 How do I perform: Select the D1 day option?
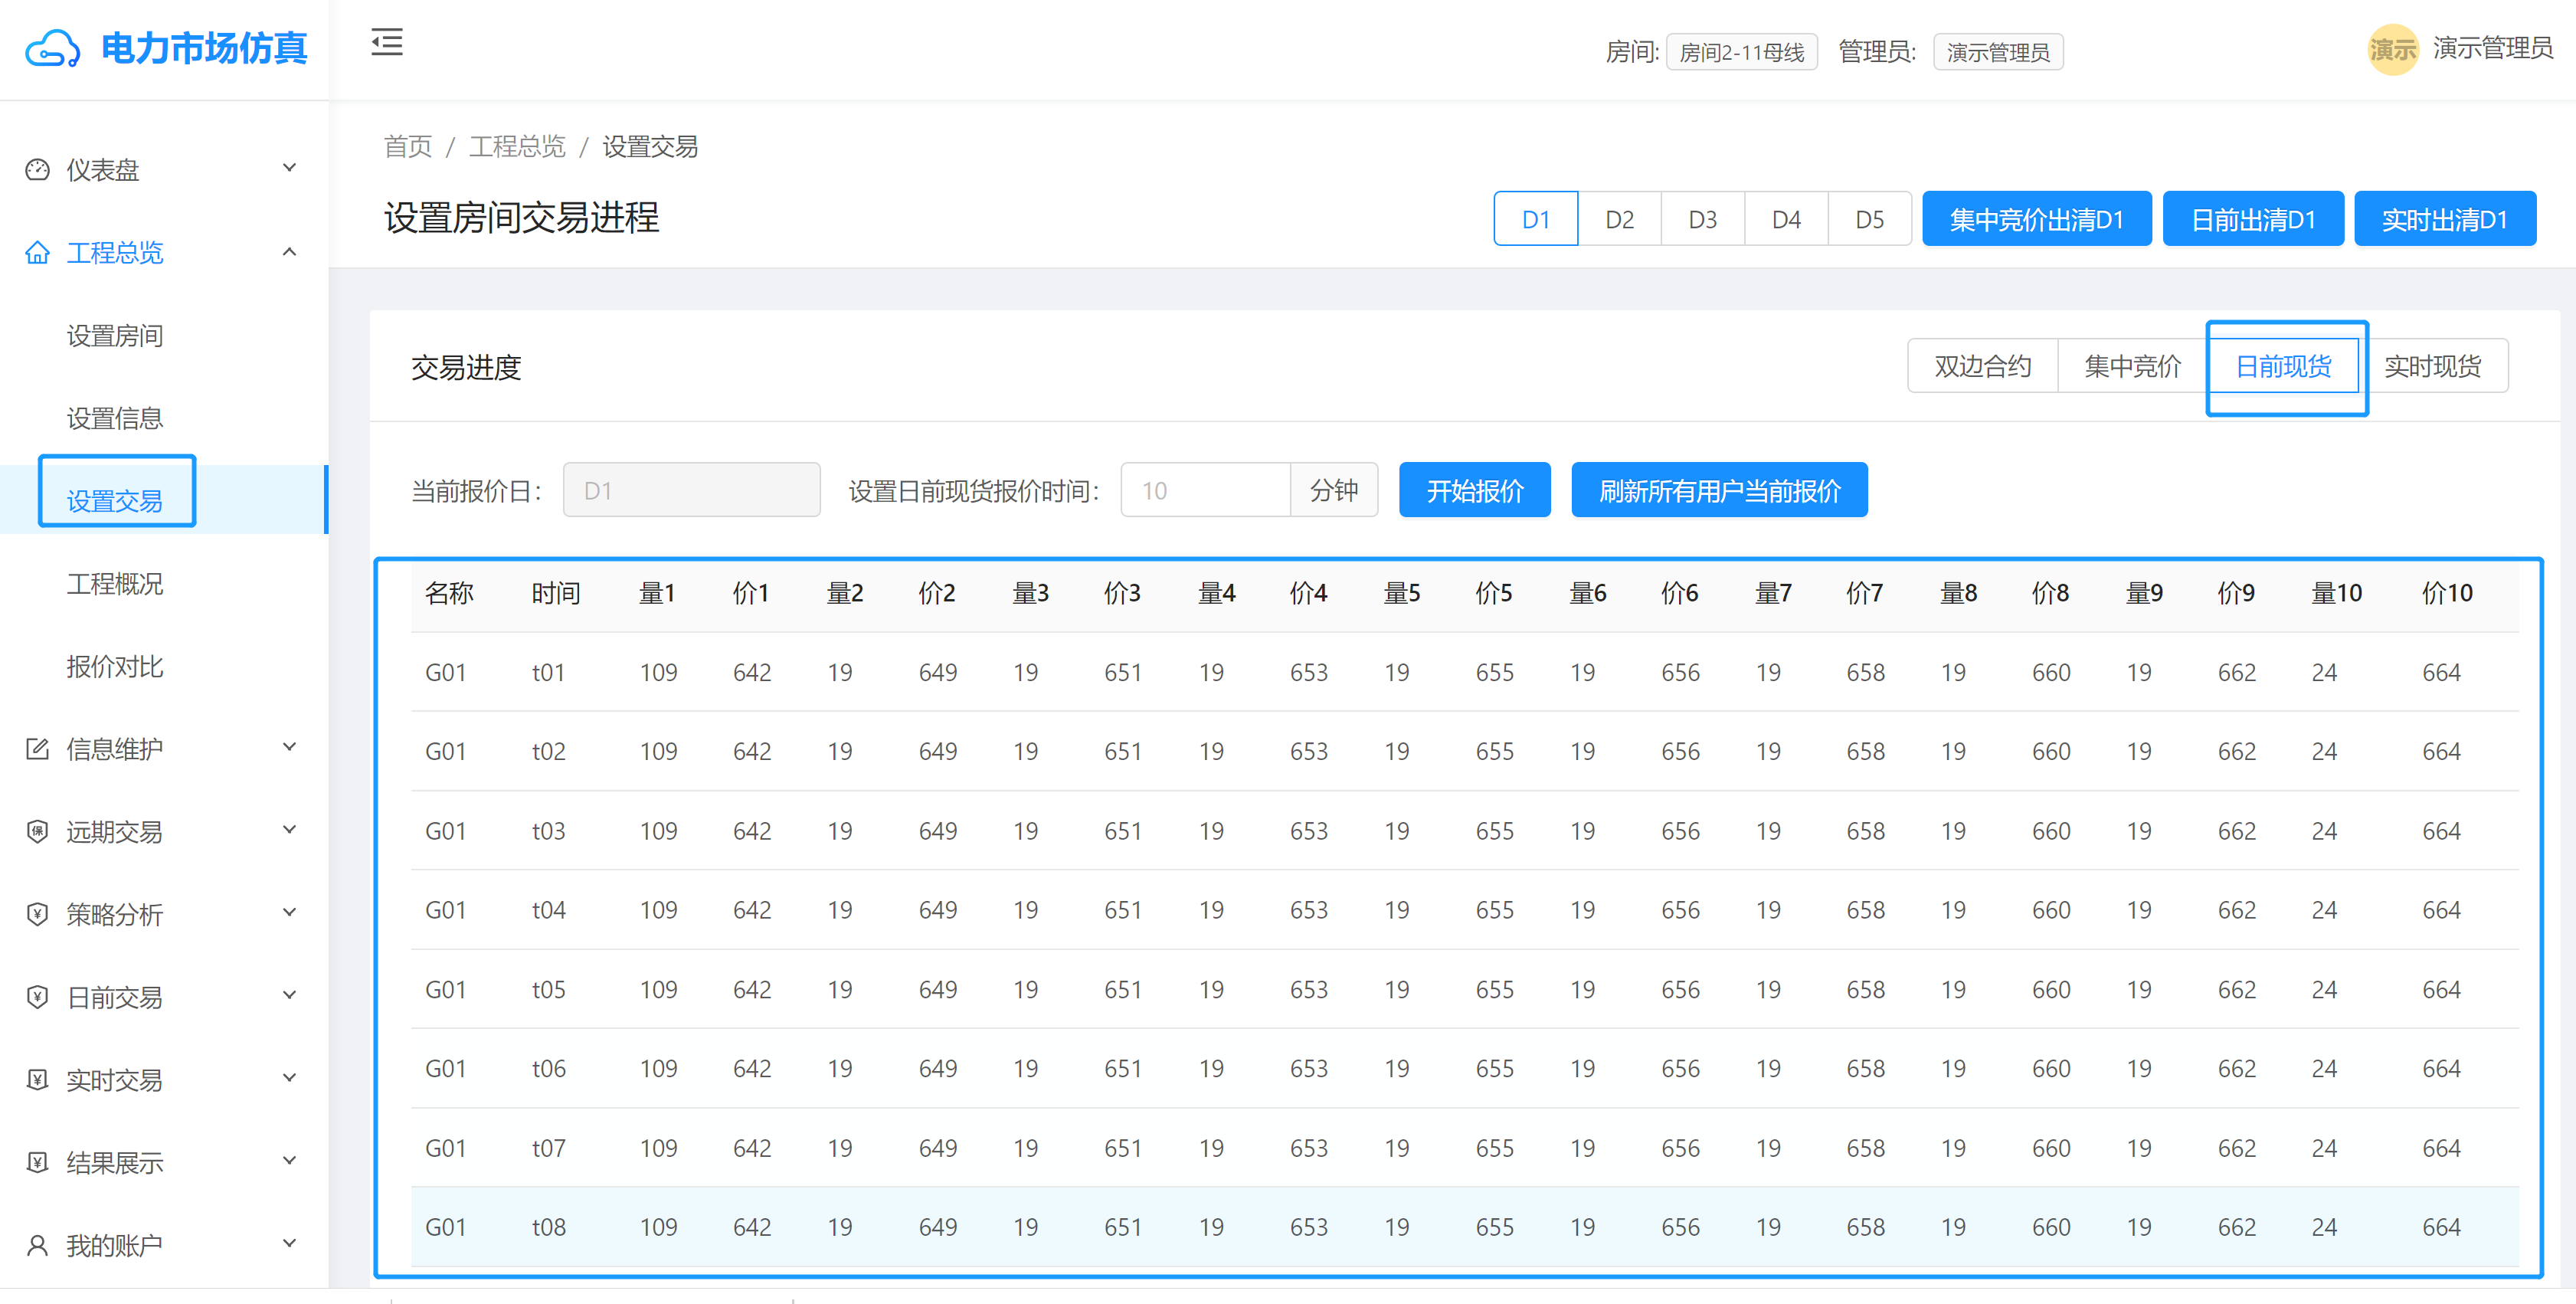(x=1536, y=219)
